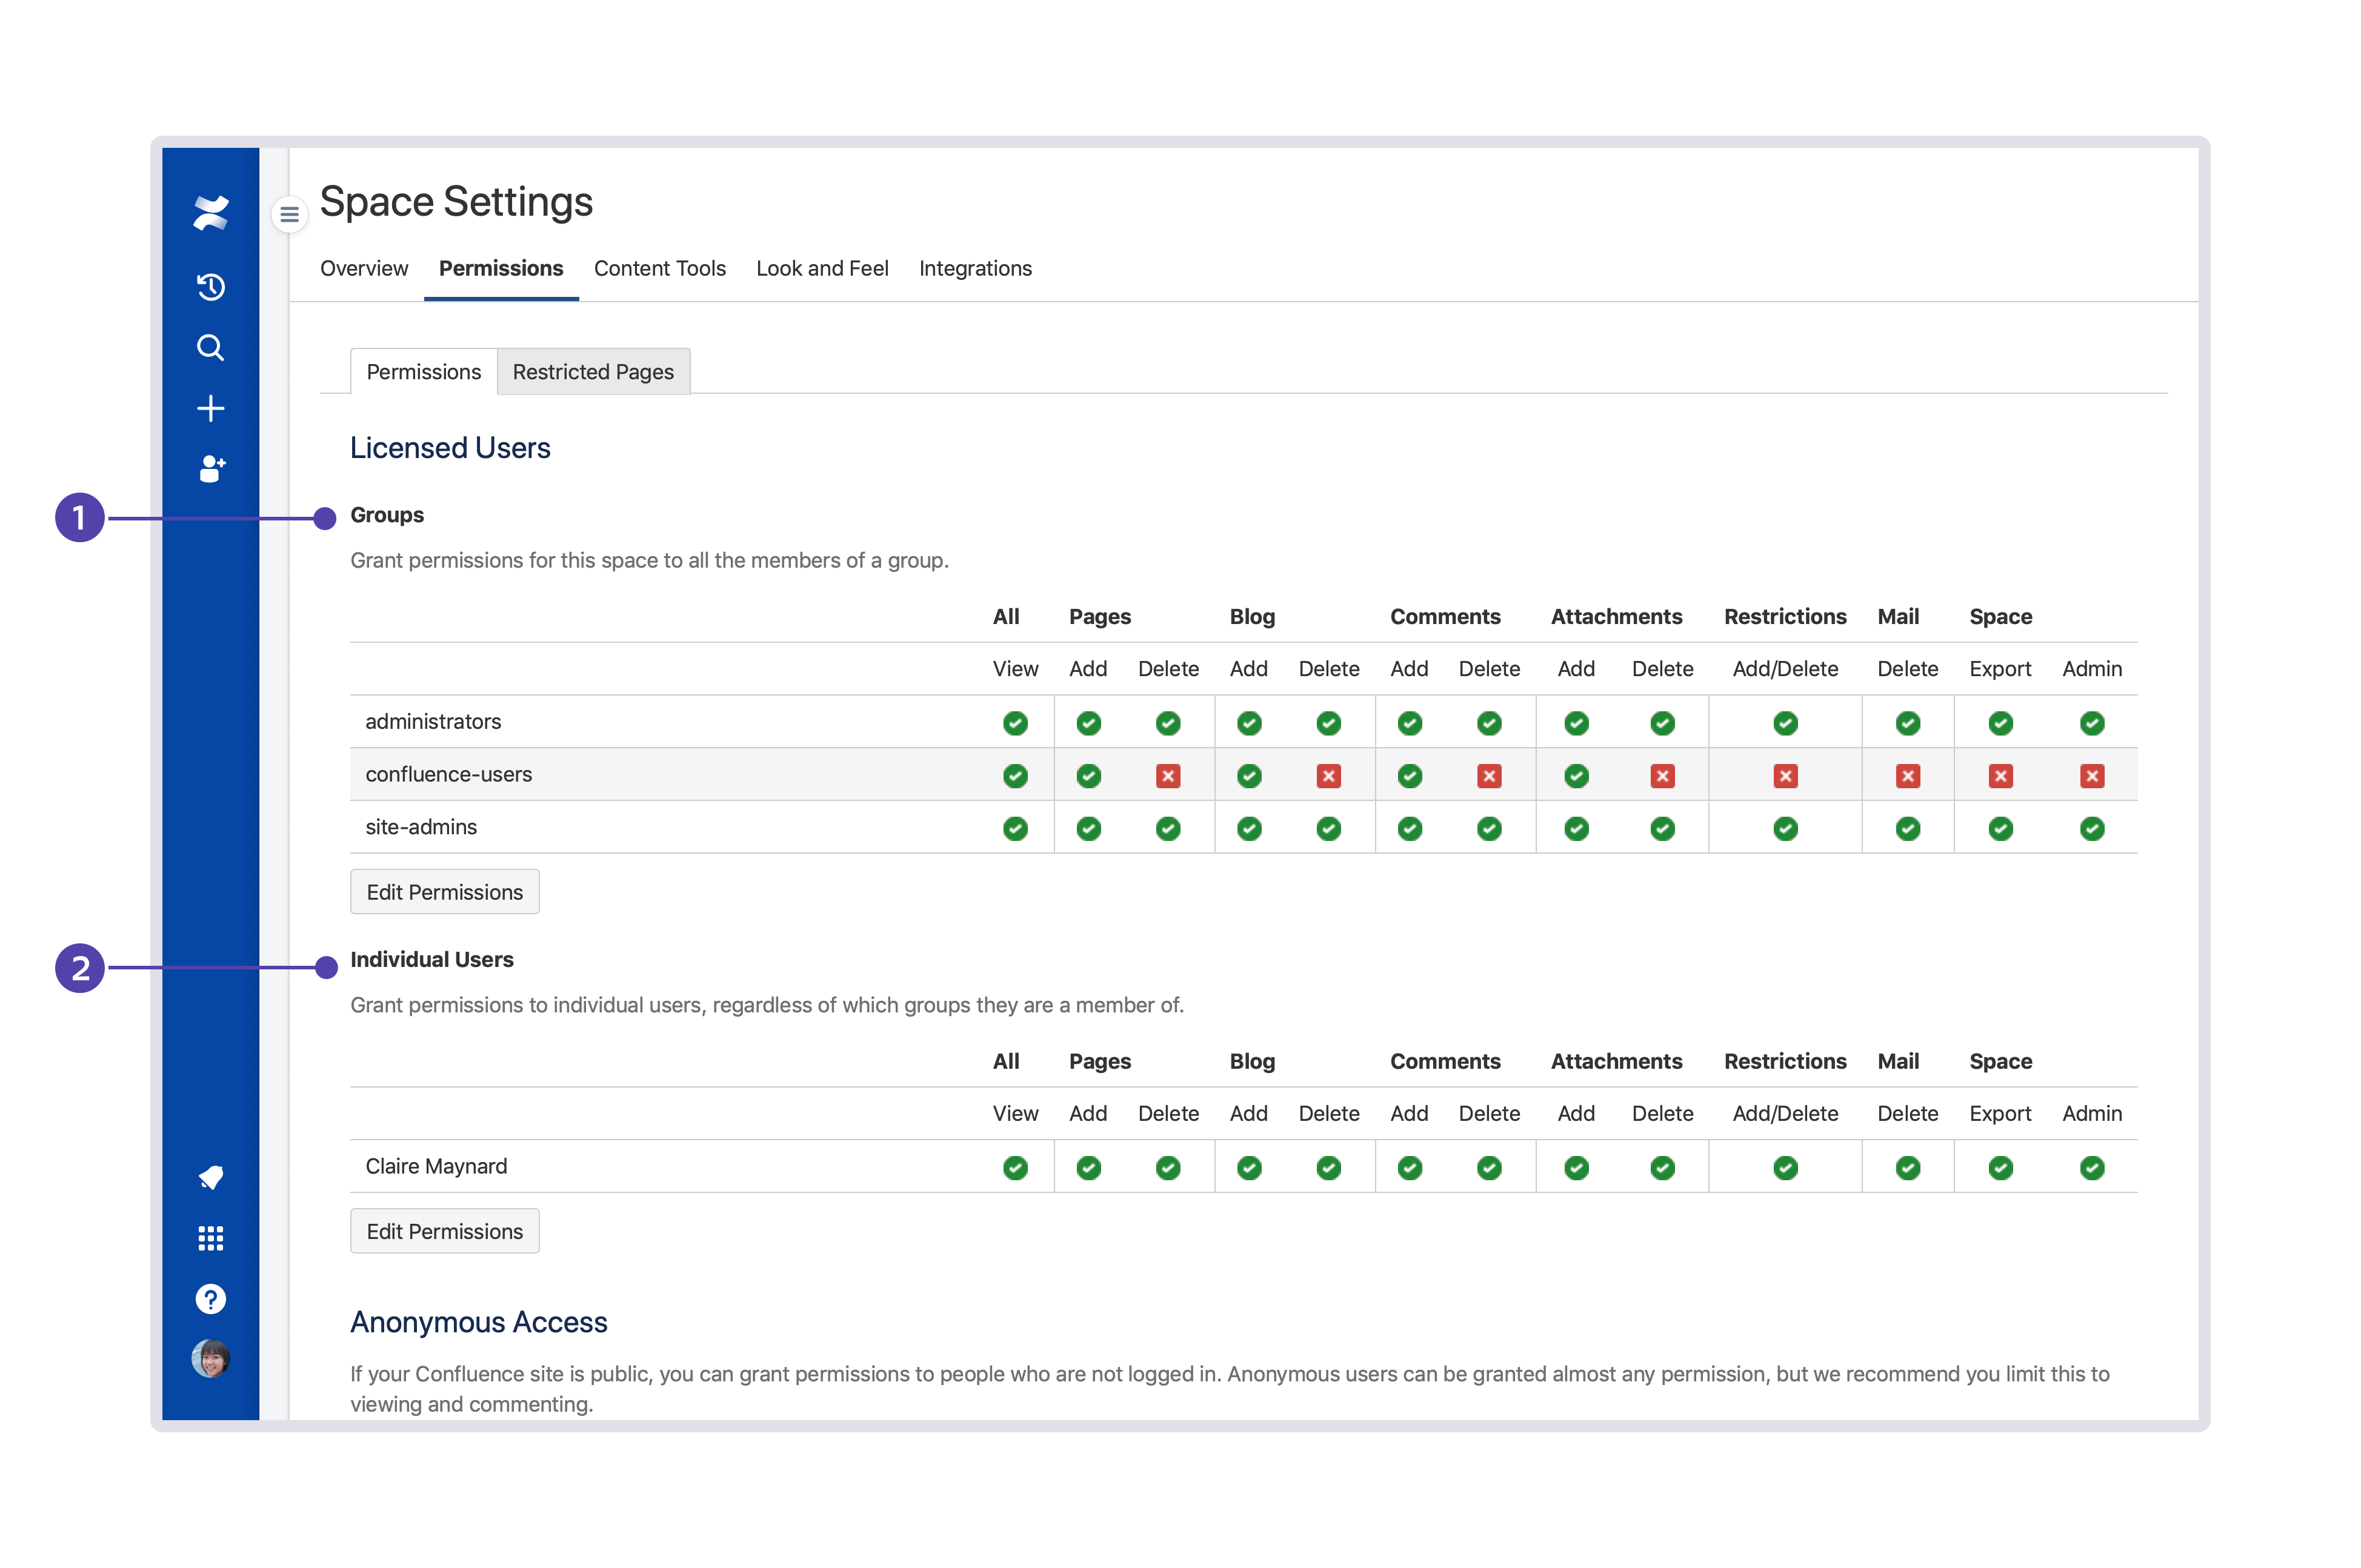This screenshot has height=1568, width=2361.
Task: Open notifications from the sidebar icon
Action: 210,1177
